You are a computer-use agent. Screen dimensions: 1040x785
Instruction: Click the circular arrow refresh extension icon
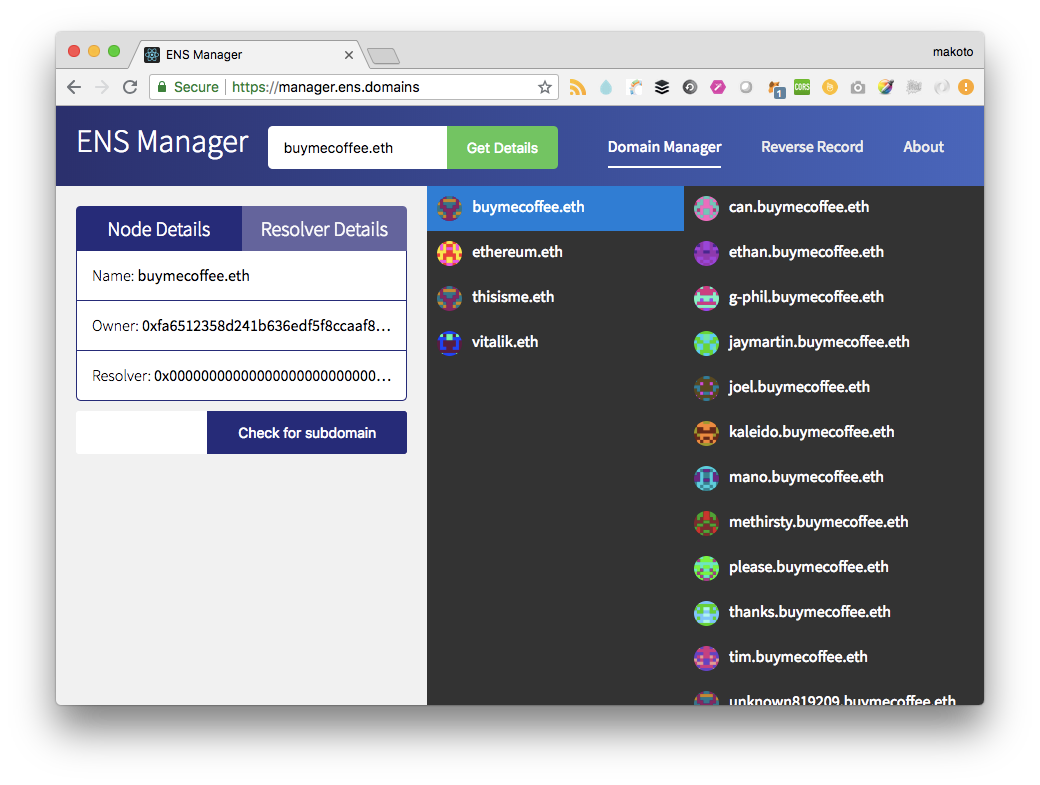pos(690,87)
